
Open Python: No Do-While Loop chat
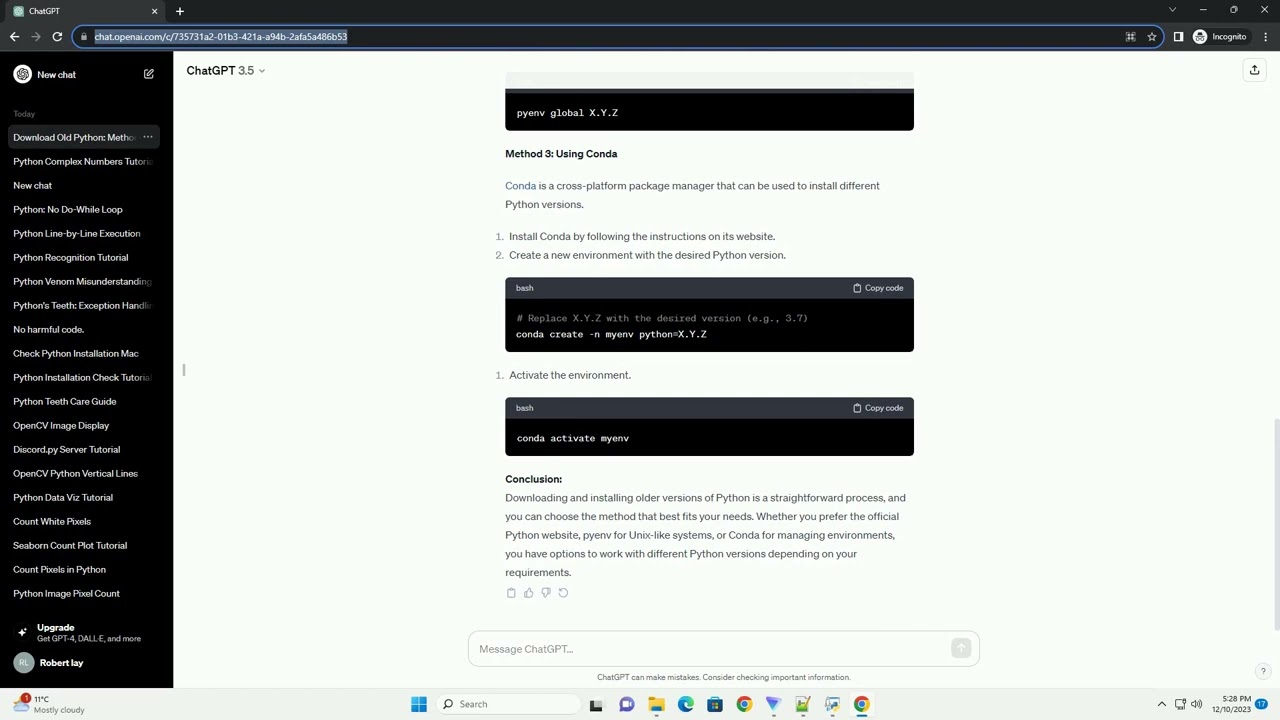(x=86, y=209)
